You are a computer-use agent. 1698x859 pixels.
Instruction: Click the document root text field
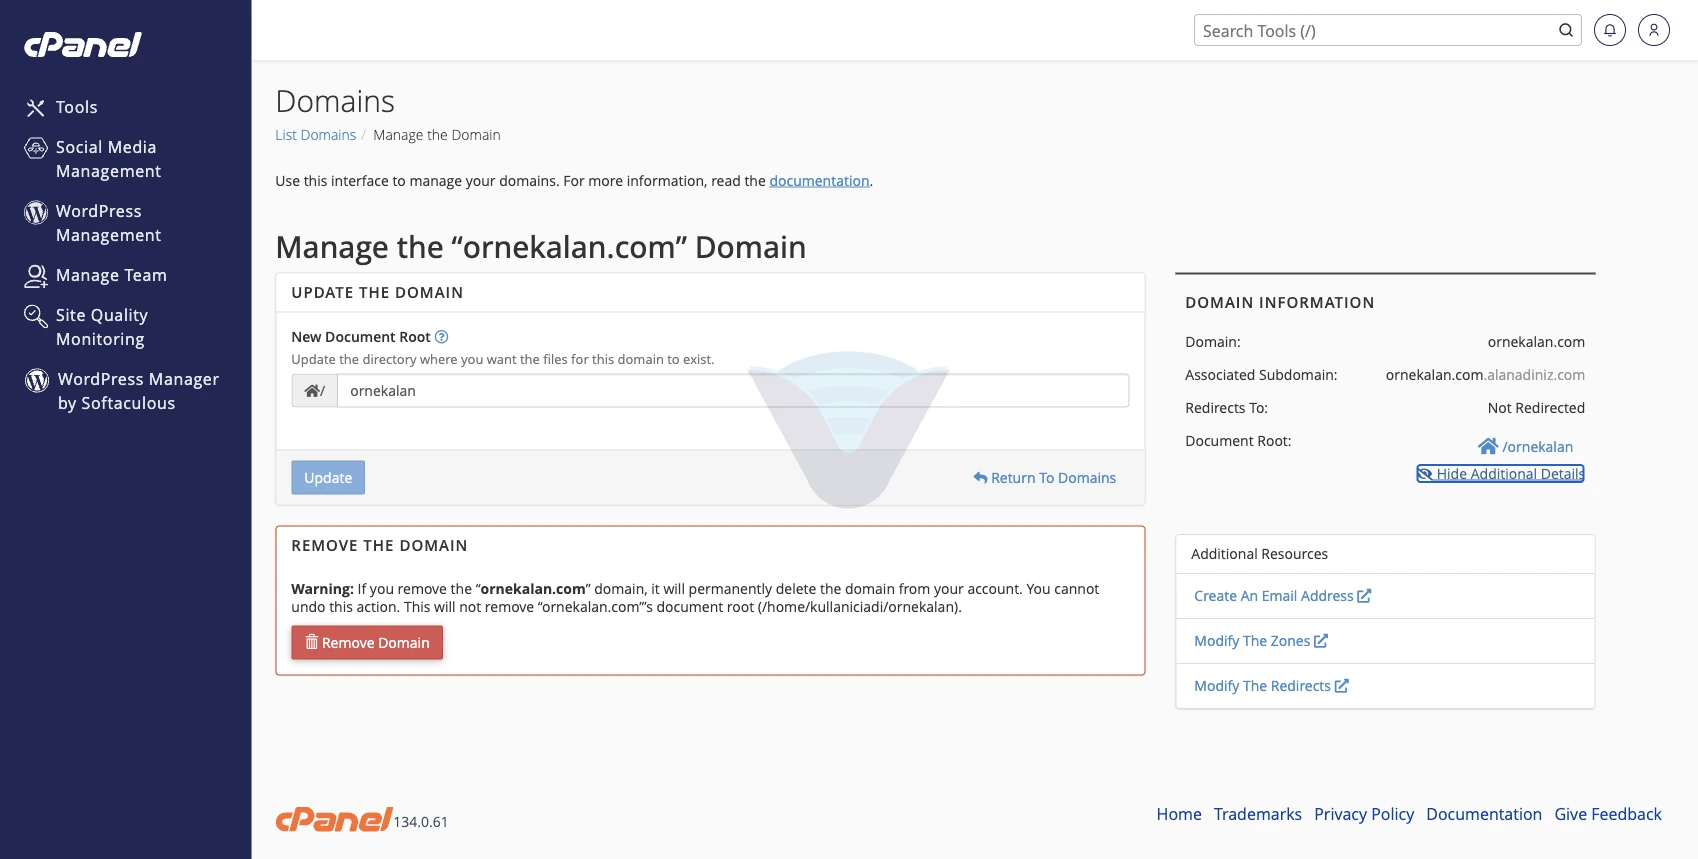[x=733, y=391]
